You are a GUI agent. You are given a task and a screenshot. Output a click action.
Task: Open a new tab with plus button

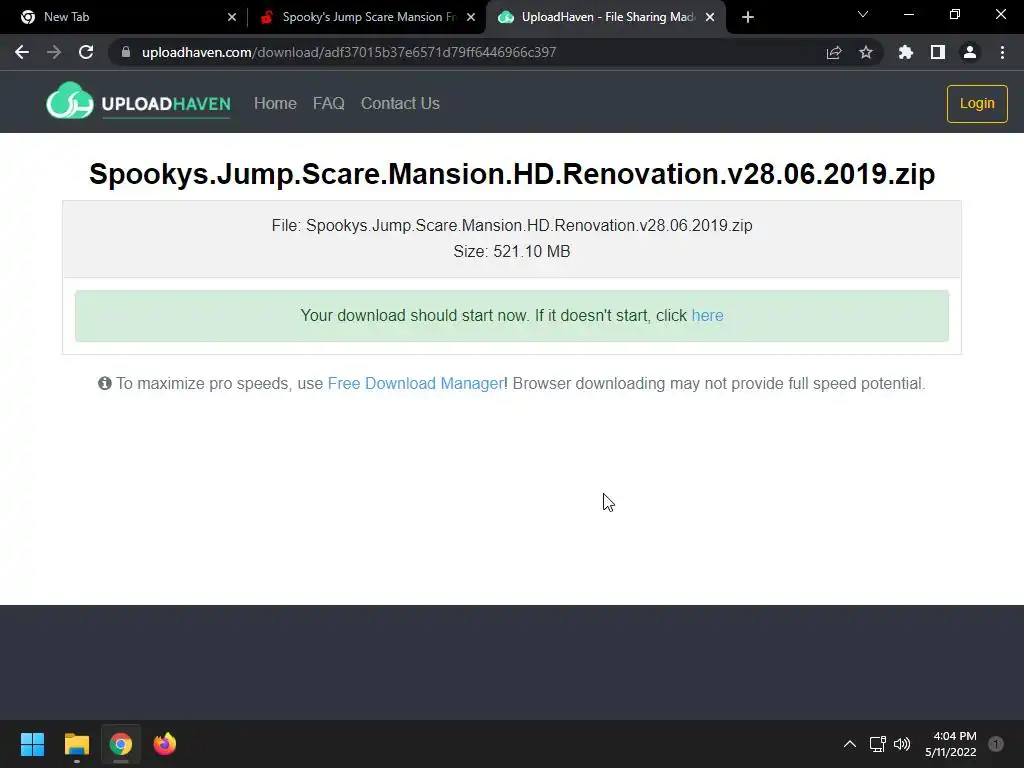pos(748,17)
